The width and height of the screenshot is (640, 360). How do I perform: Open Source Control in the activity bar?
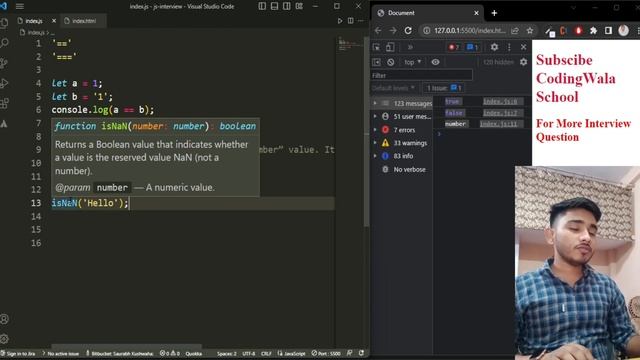[4, 63]
